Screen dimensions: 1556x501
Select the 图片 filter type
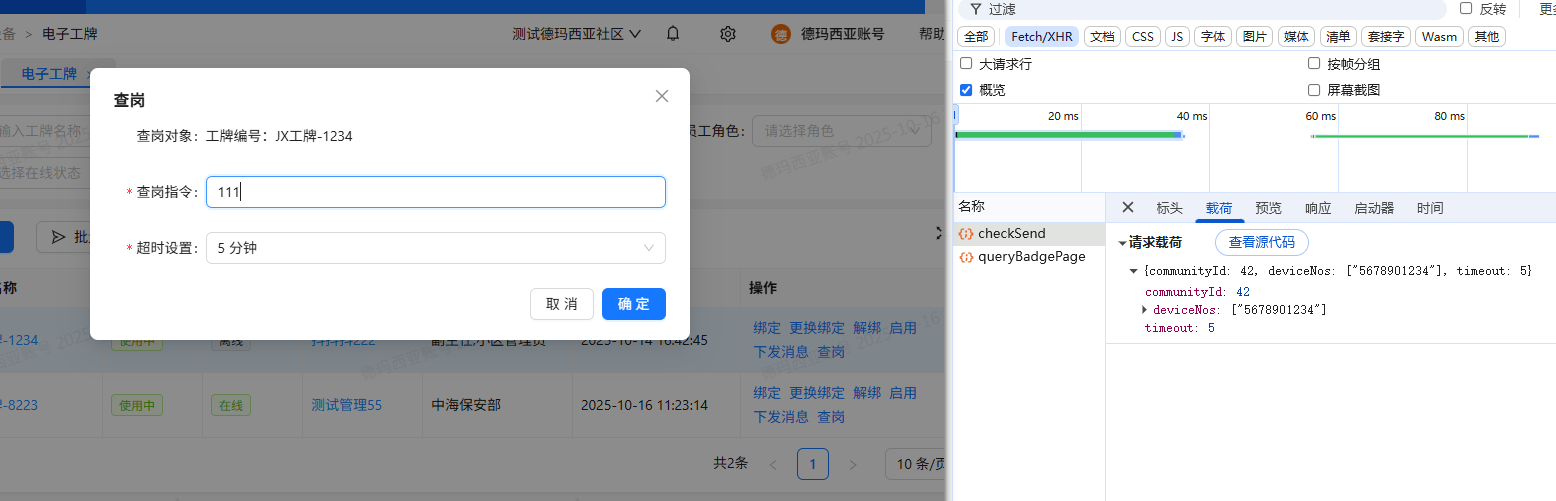1254,37
